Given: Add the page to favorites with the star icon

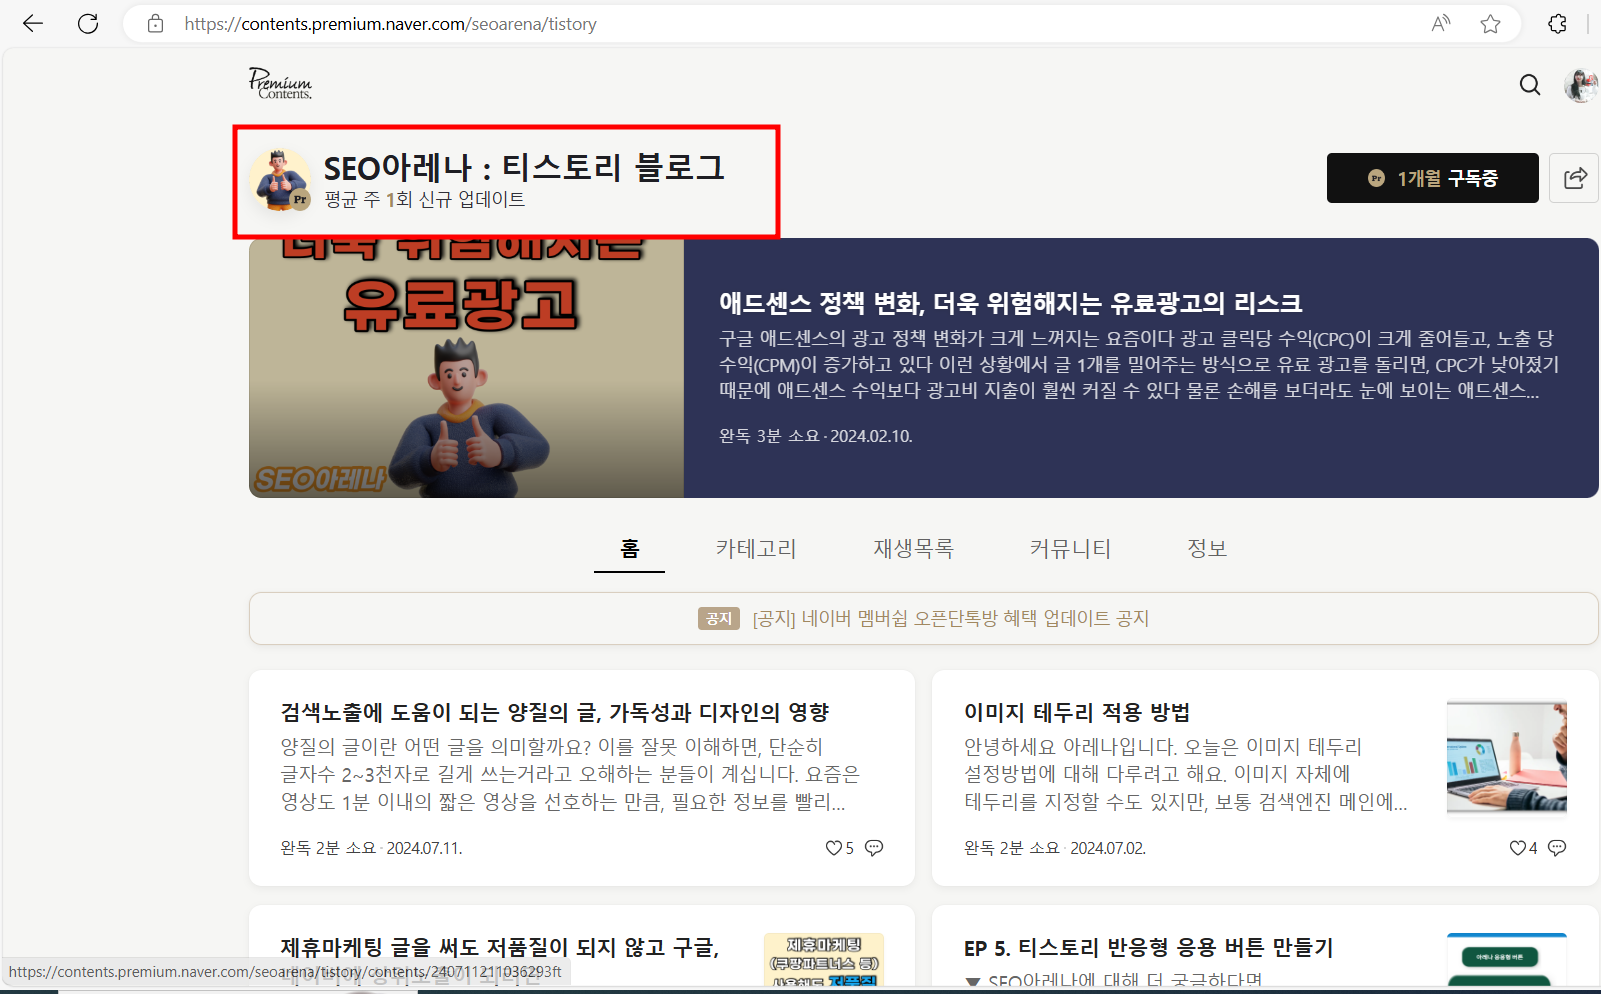Looking at the screenshot, I should tap(1490, 24).
